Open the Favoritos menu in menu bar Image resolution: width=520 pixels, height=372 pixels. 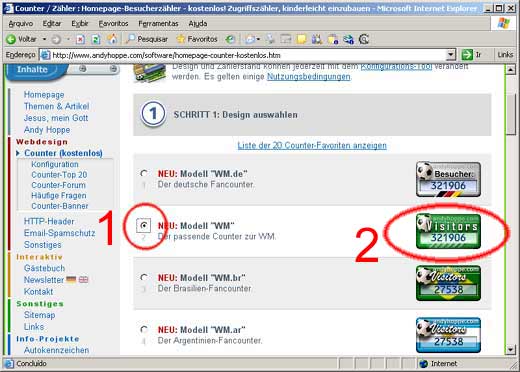click(113, 24)
